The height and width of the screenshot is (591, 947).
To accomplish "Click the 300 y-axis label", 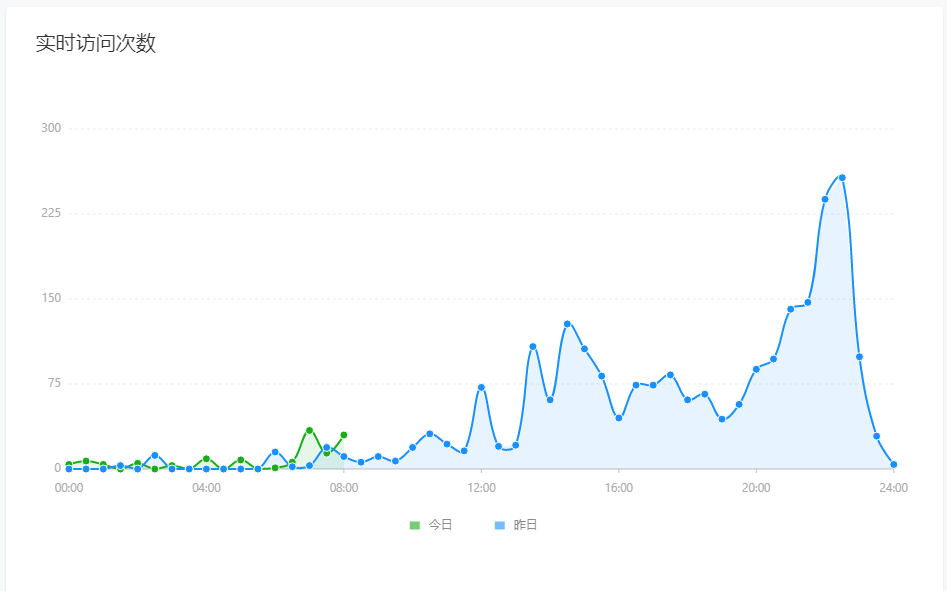I will tap(51, 128).
